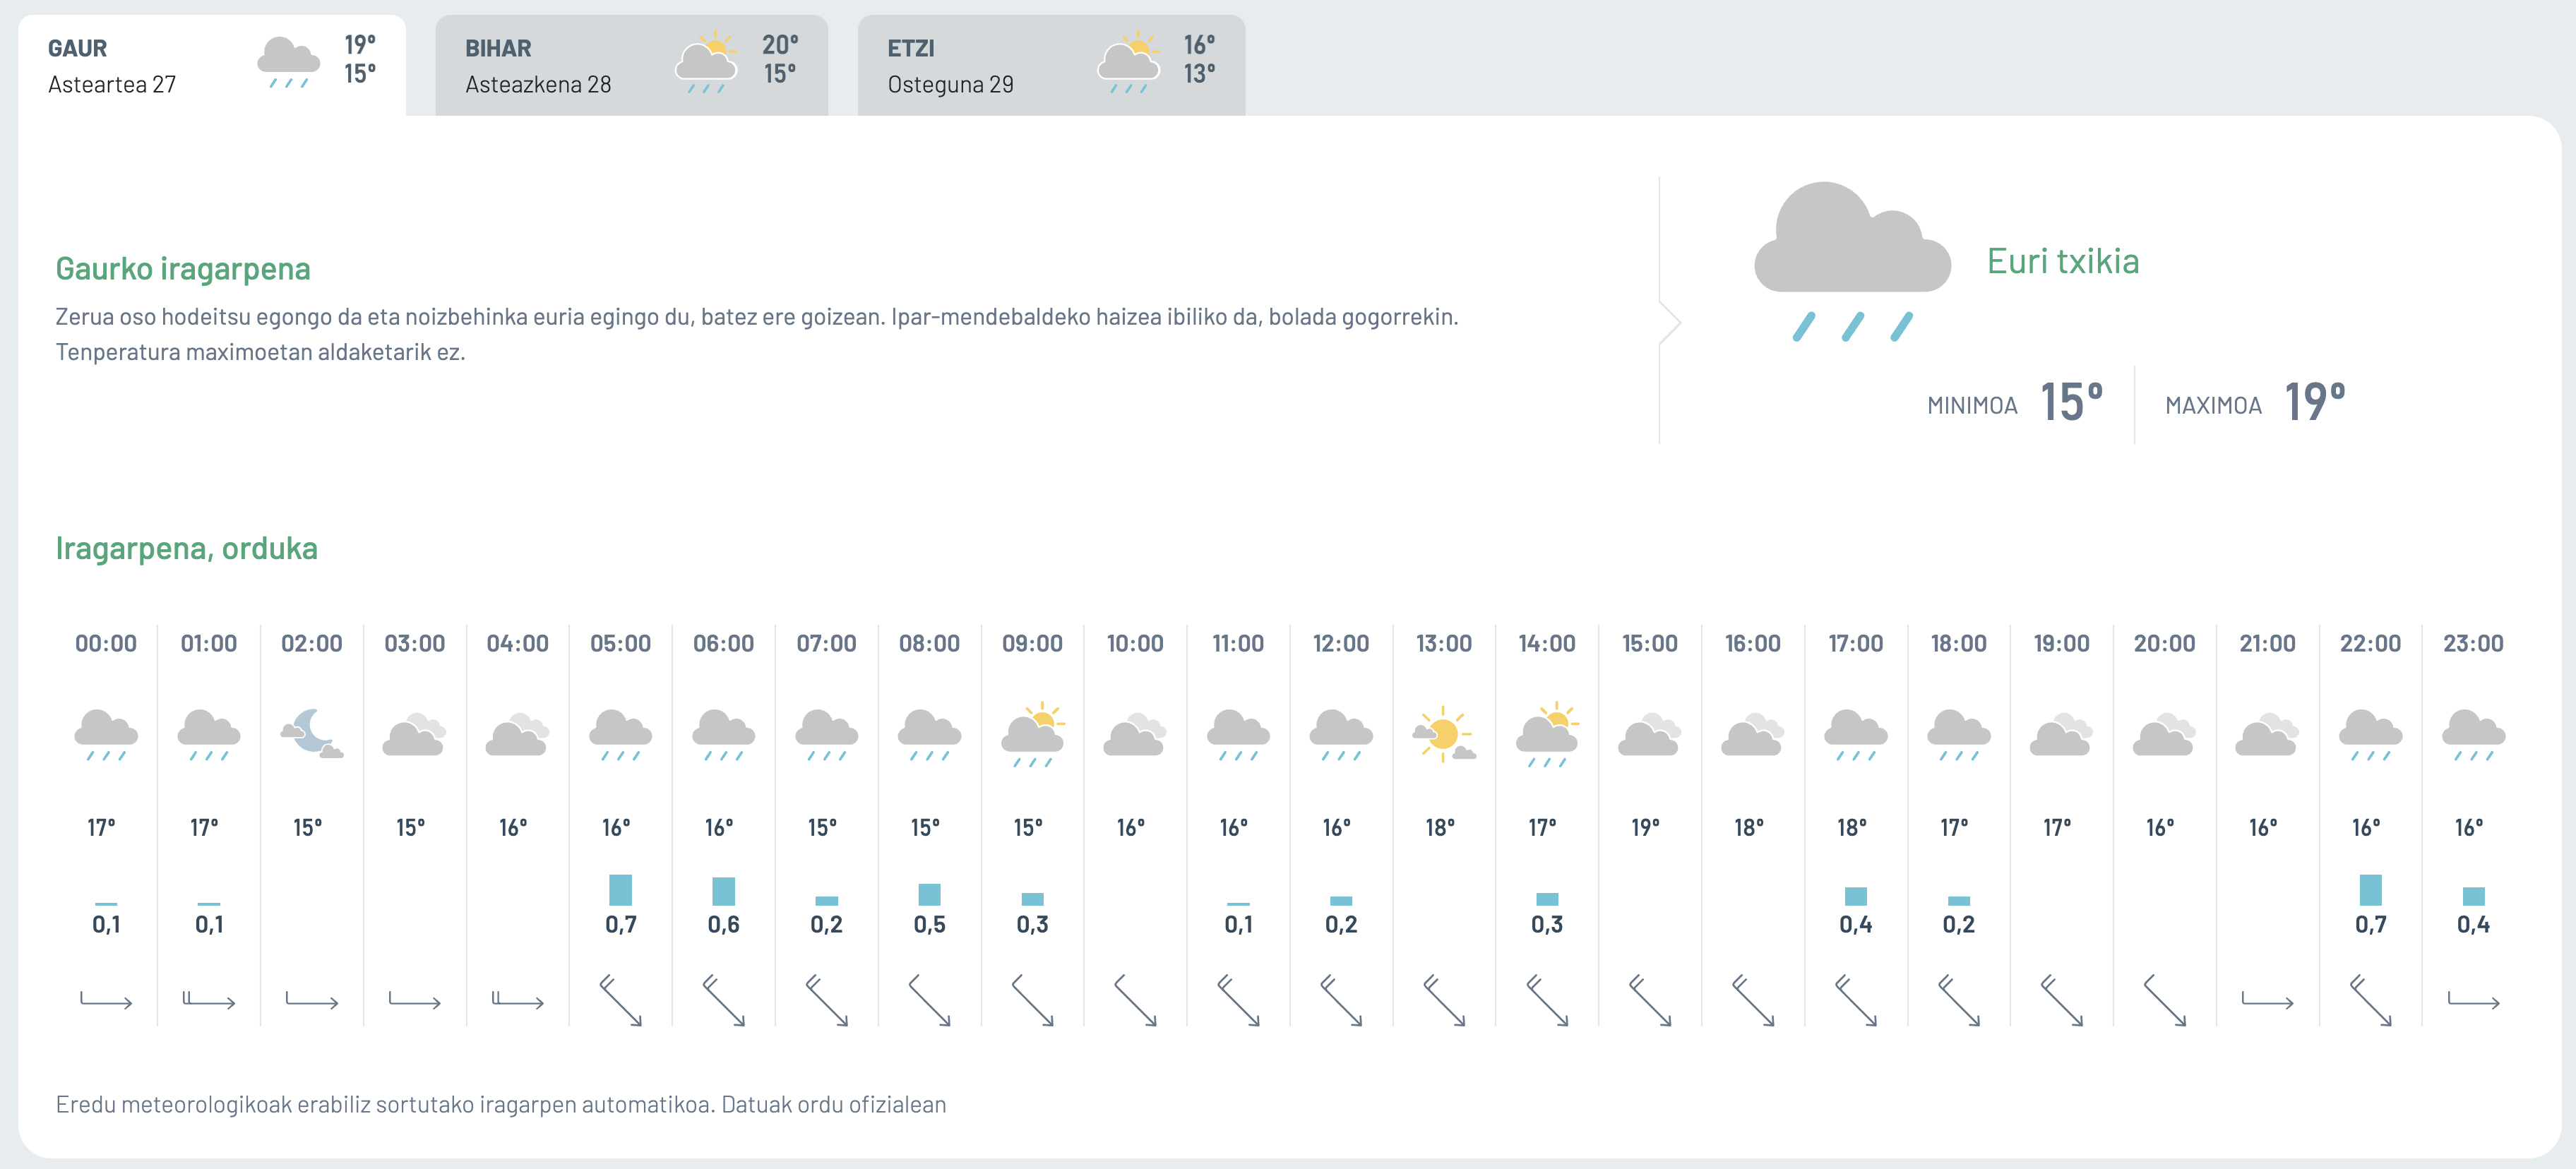2576x1169 pixels.
Task: Click the 22:00 precipitation bar 0,7
Action: 2371,890
